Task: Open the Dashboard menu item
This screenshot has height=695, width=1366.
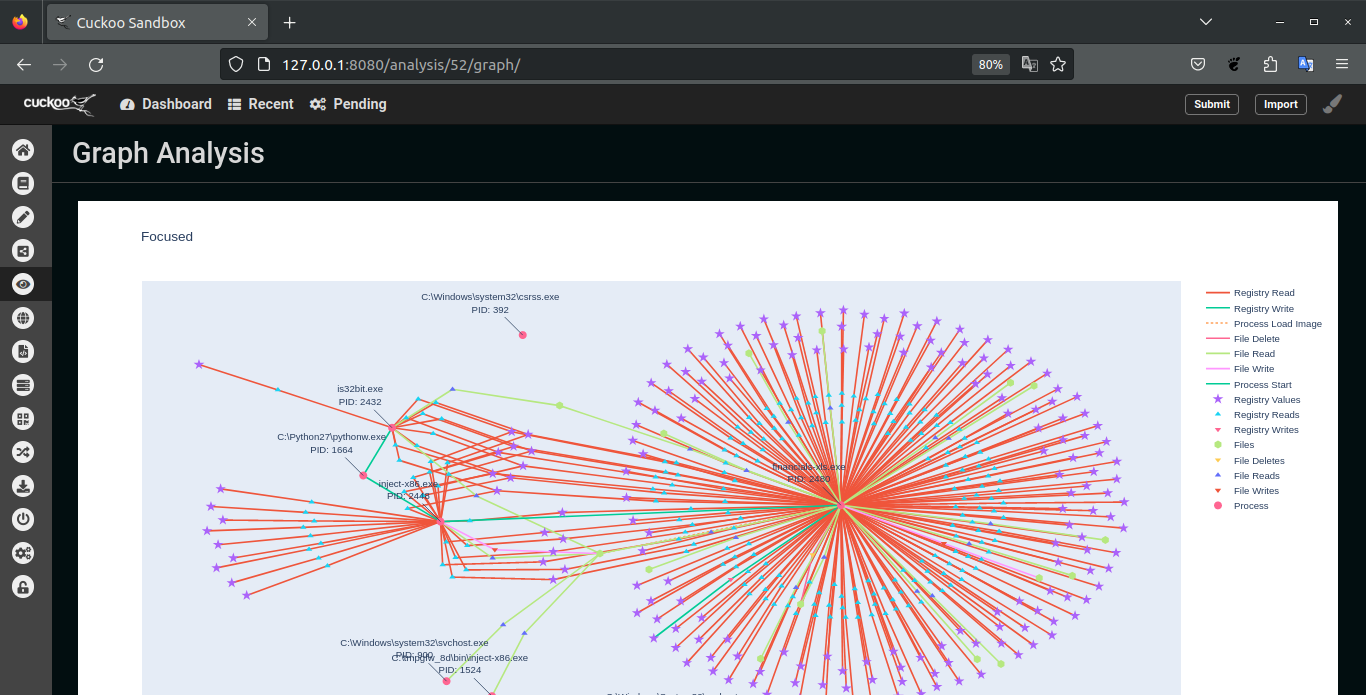Action: click(x=166, y=104)
